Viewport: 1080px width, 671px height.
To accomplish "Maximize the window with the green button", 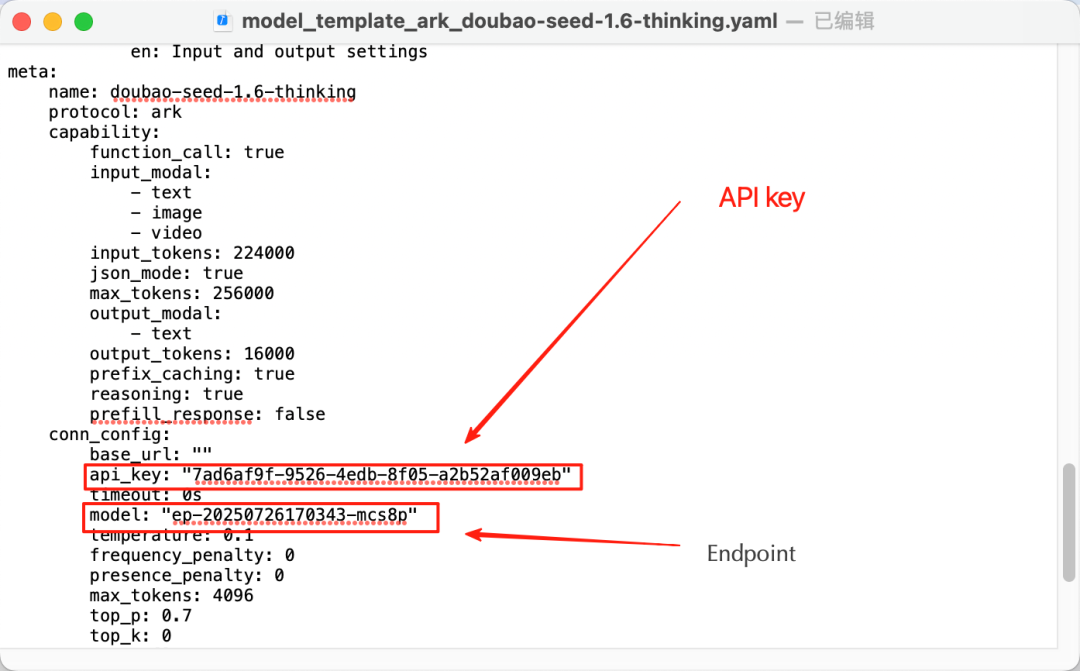I will point(84,21).
